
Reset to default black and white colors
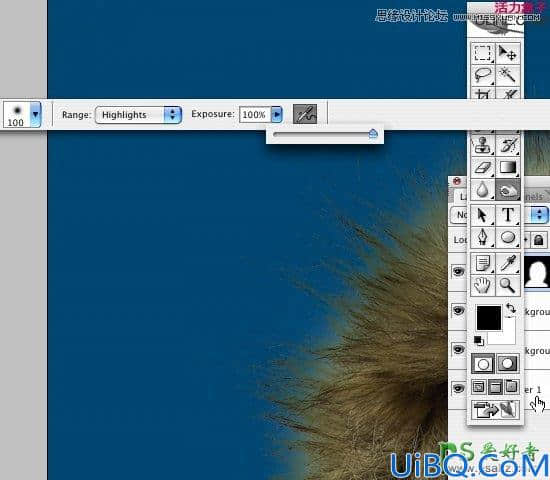click(478, 341)
